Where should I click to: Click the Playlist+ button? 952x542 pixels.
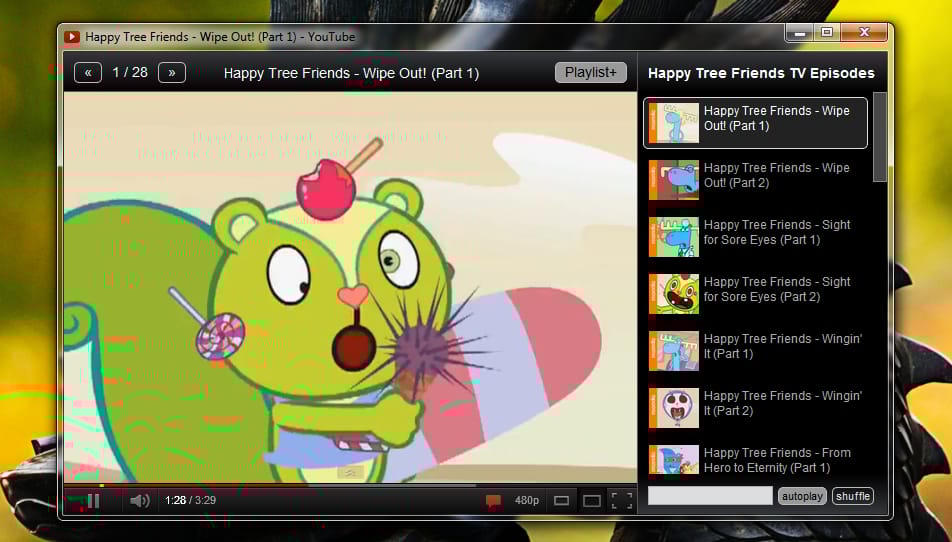[x=591, y=72]
